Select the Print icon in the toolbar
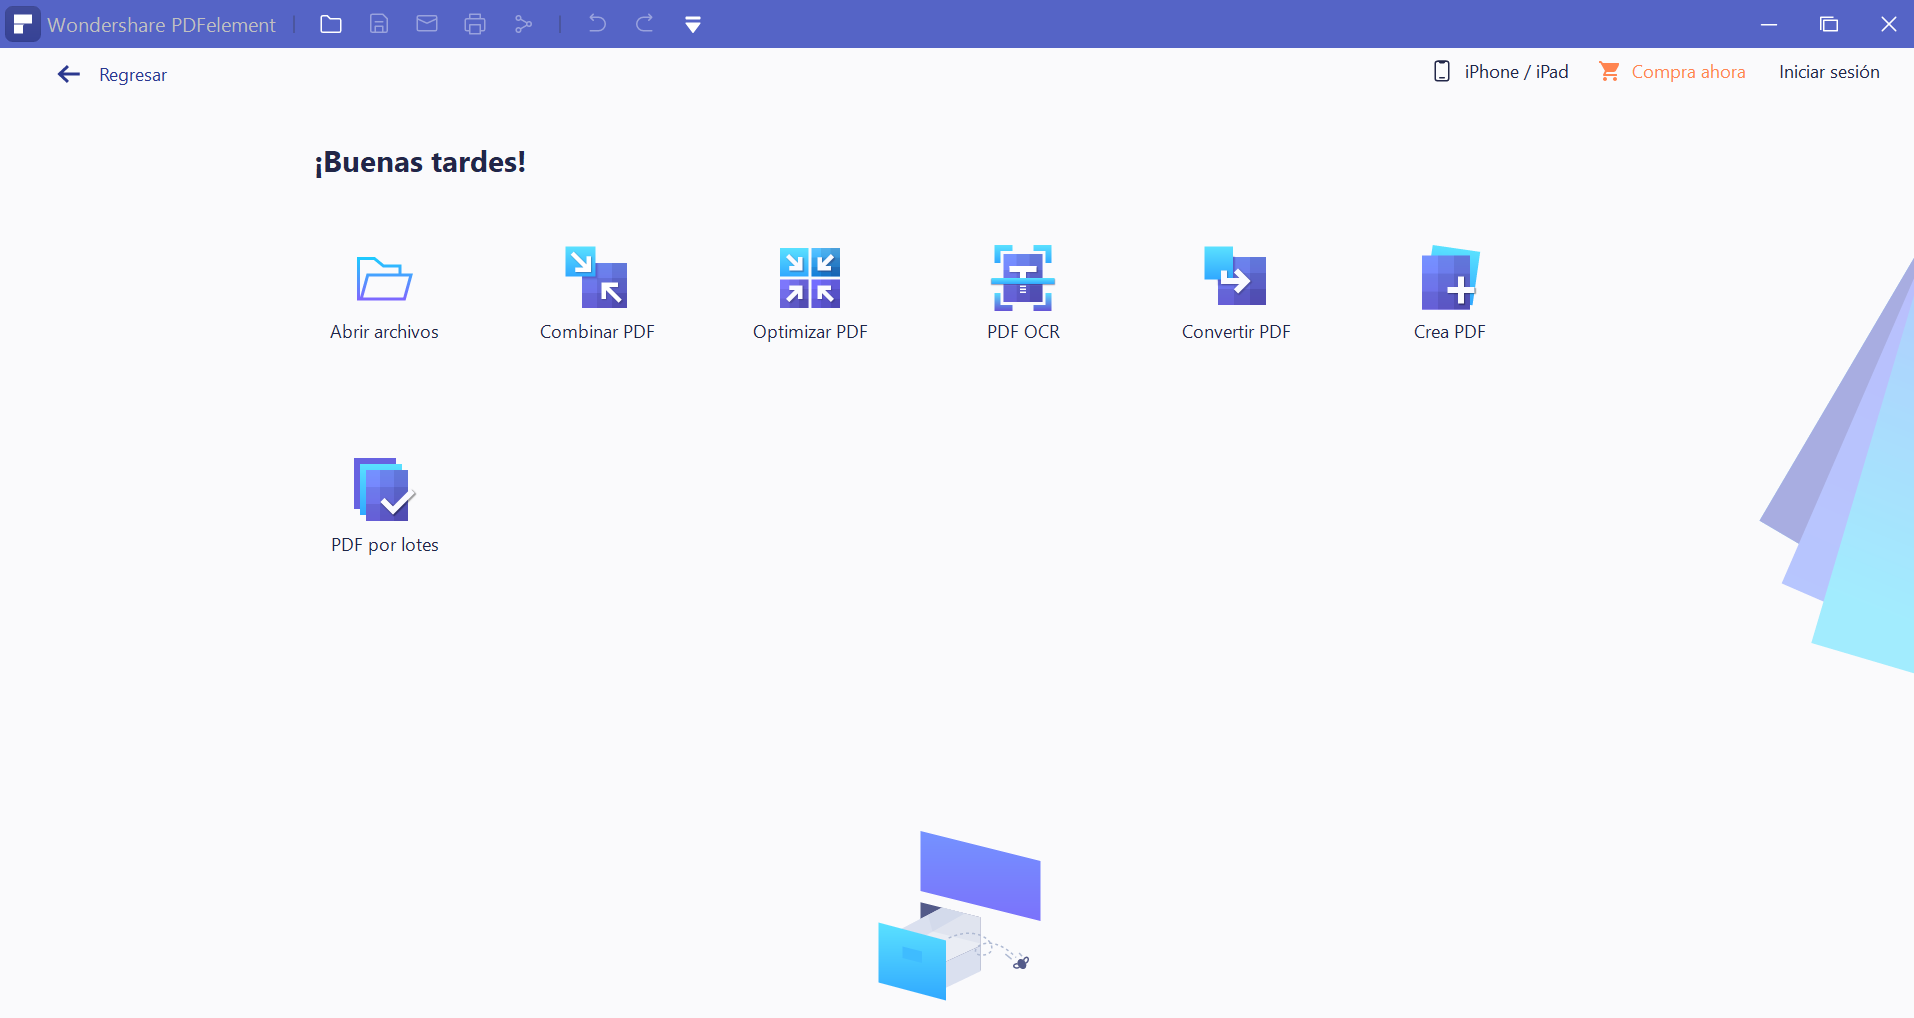Viewport: 1914px width, 1018px height. [x=476, y=24]
